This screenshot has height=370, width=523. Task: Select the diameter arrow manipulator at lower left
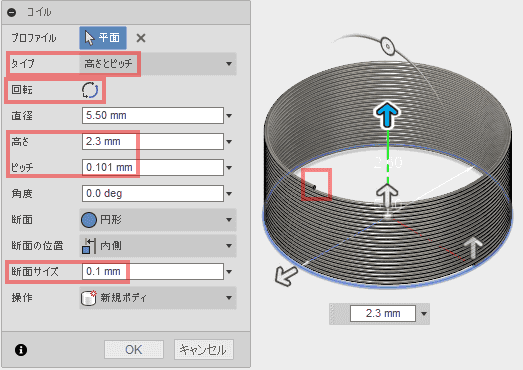(286, 276)
